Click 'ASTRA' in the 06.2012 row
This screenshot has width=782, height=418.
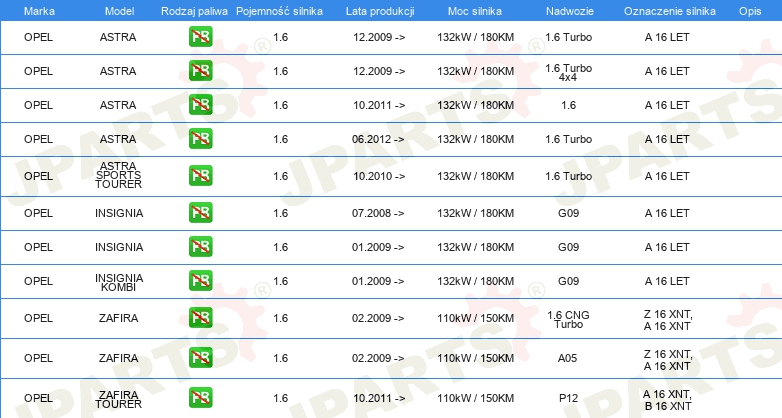coord(118,139)
